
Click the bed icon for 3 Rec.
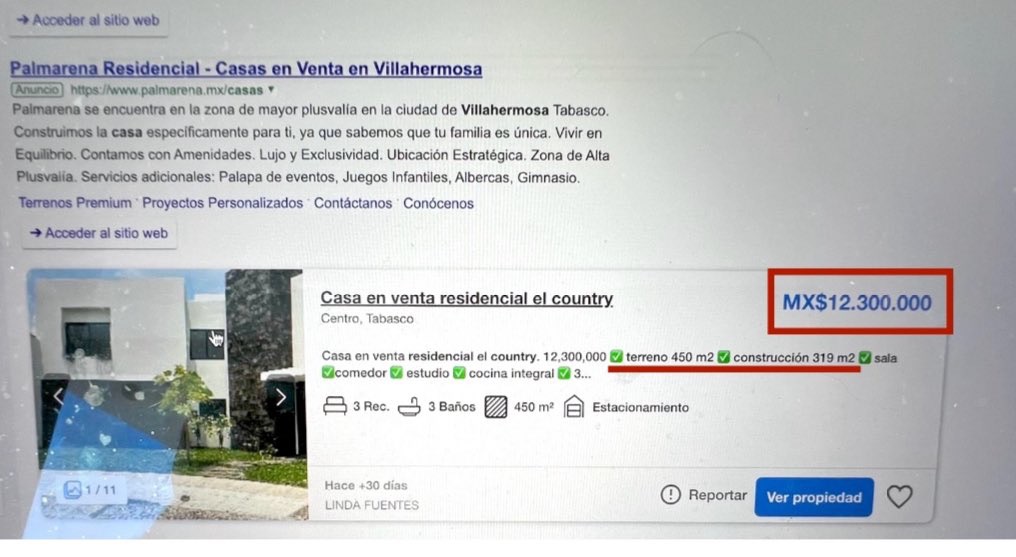[335, 407]
